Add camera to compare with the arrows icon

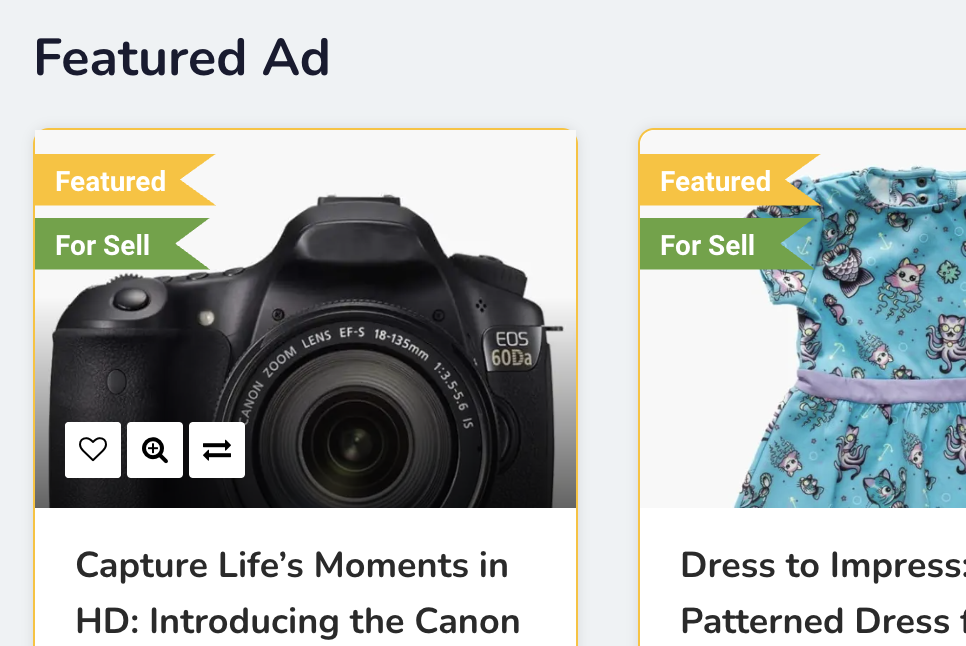tap(217, 450)
